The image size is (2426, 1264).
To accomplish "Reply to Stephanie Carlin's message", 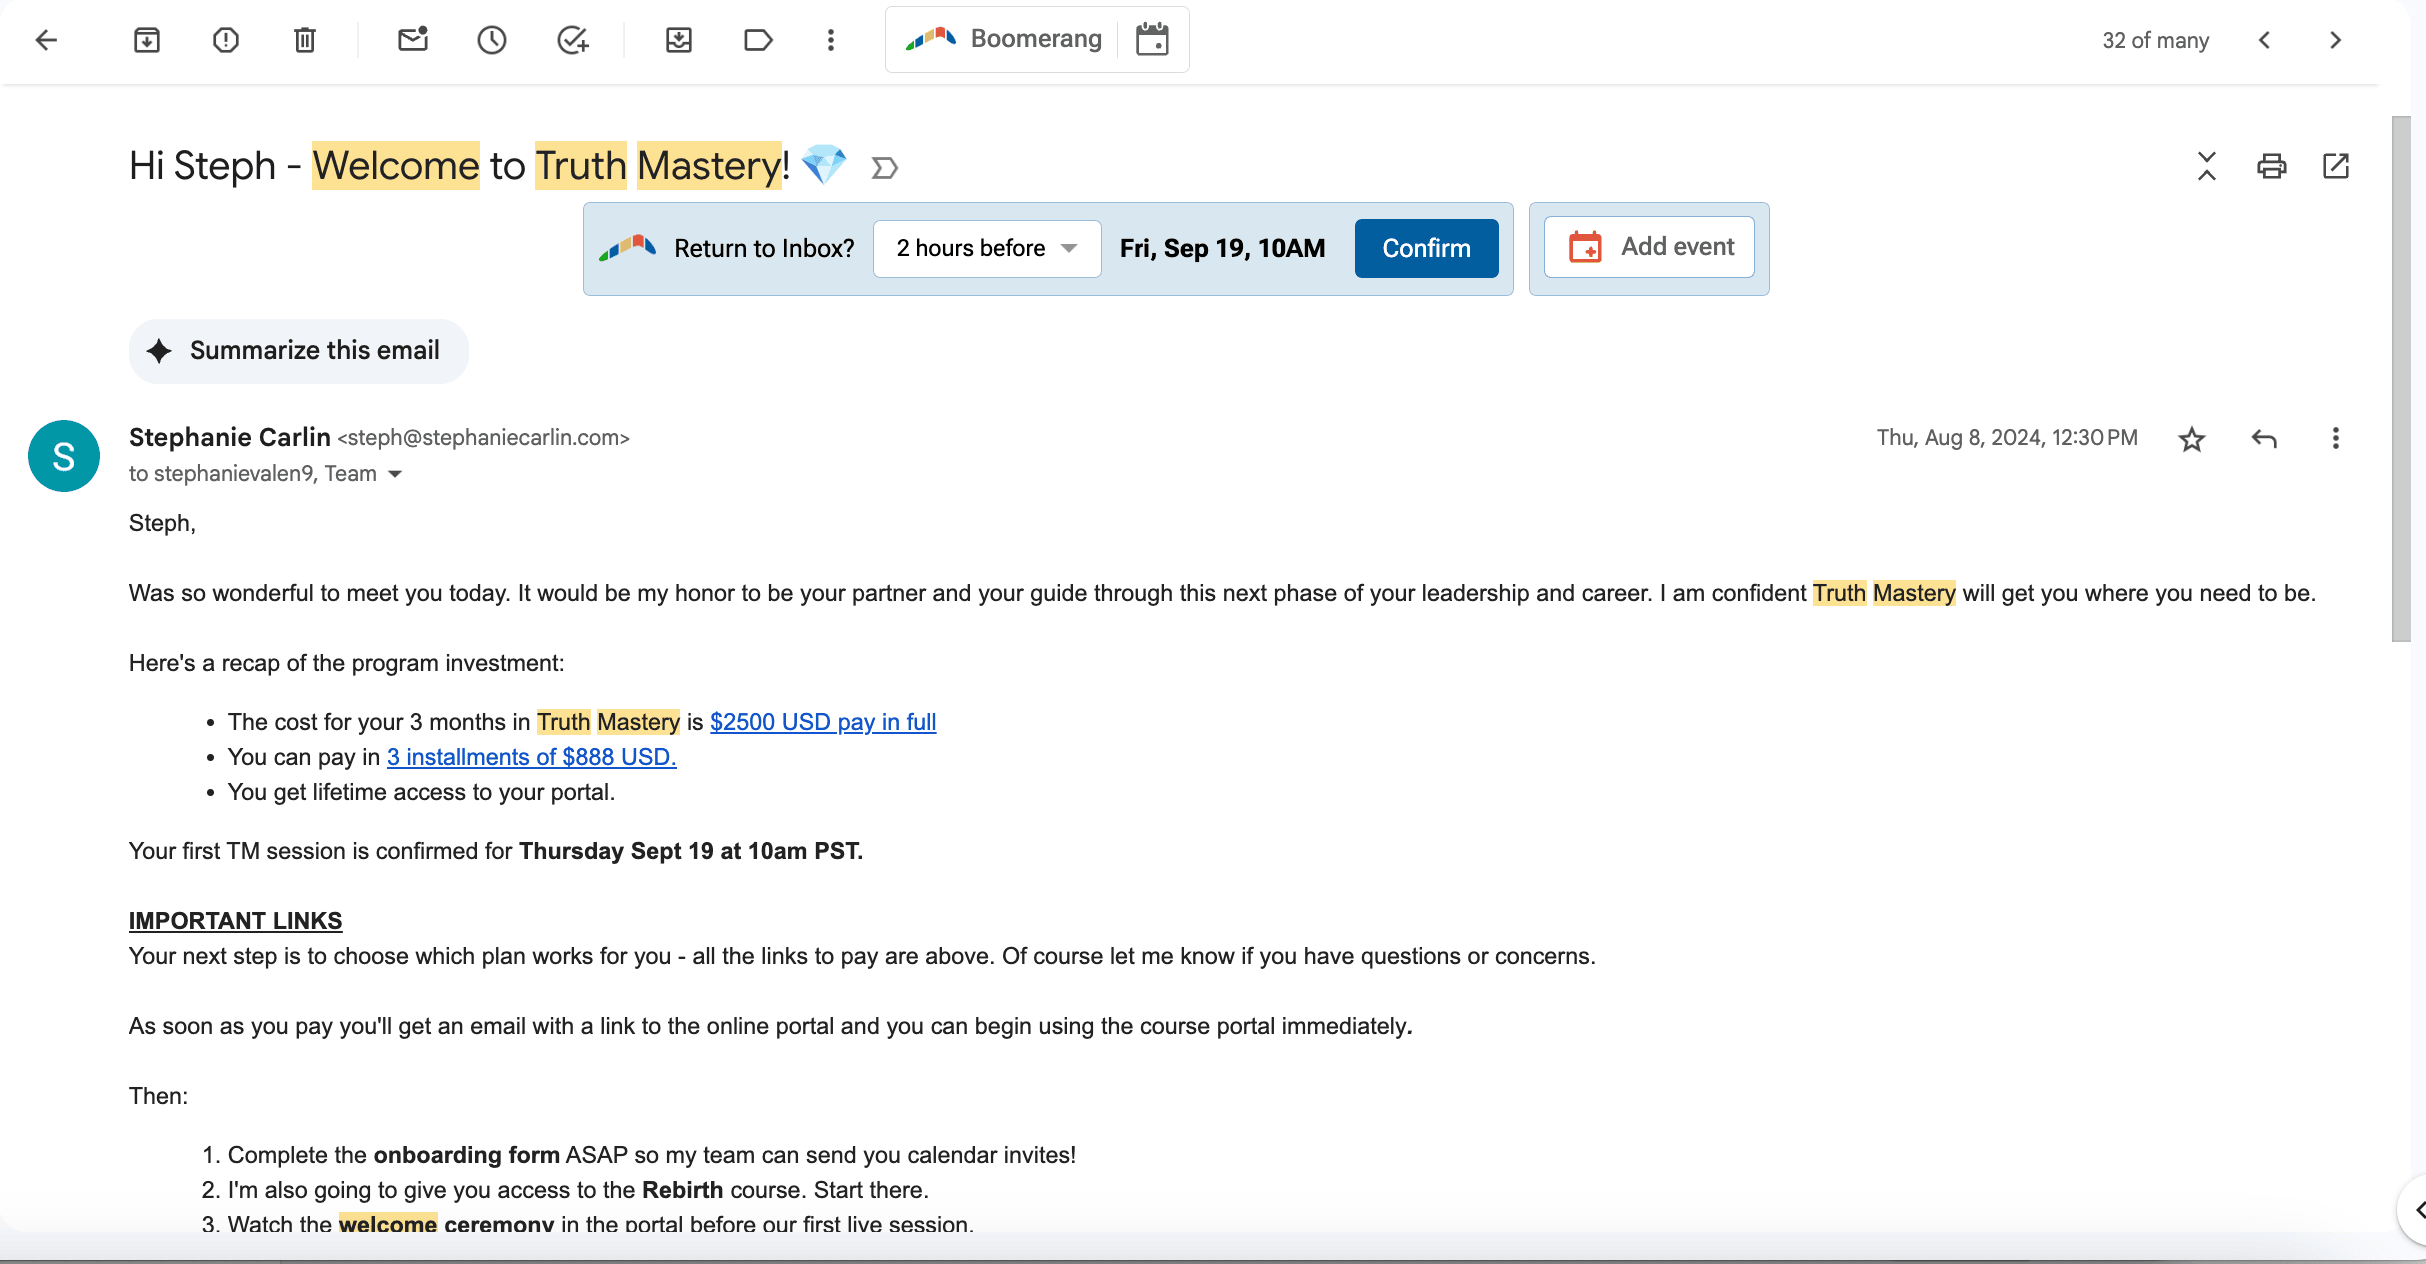I will 2264,439.
